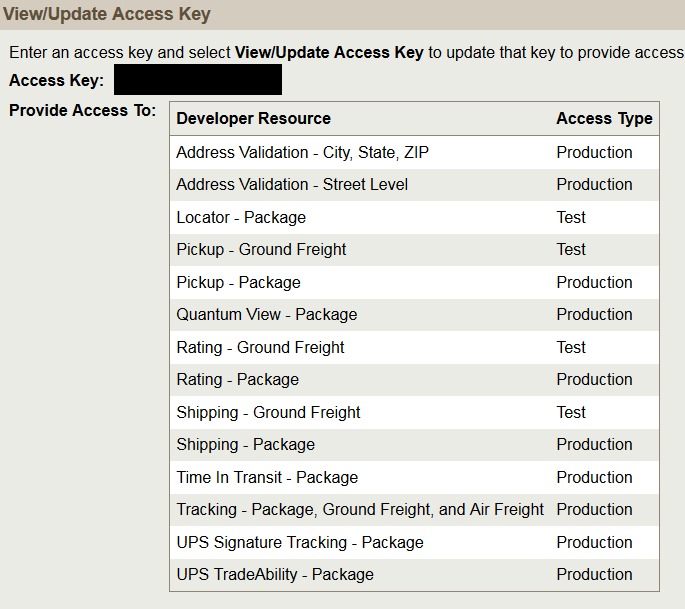Image resolution: width=685 pixels, height=609 pixels.
Task: Click Pickup - Ground Freight resource
Action: point(261,249)
